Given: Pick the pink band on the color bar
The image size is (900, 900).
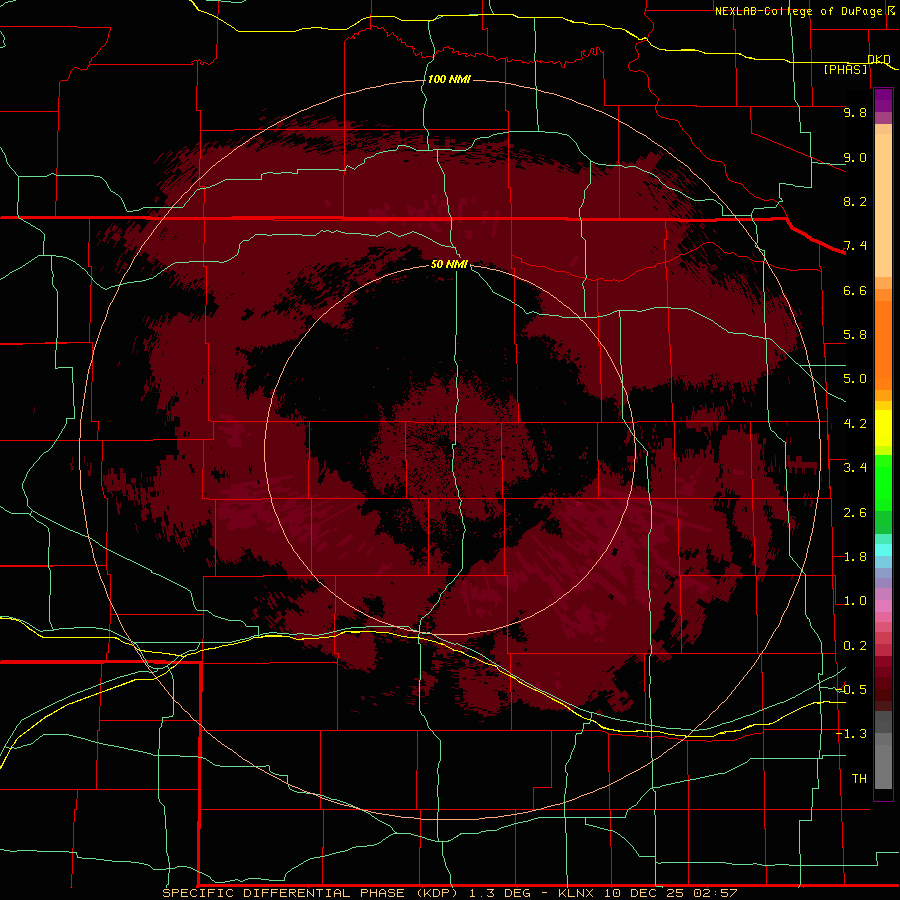Looking at the screenshot, I should [883, 606].
